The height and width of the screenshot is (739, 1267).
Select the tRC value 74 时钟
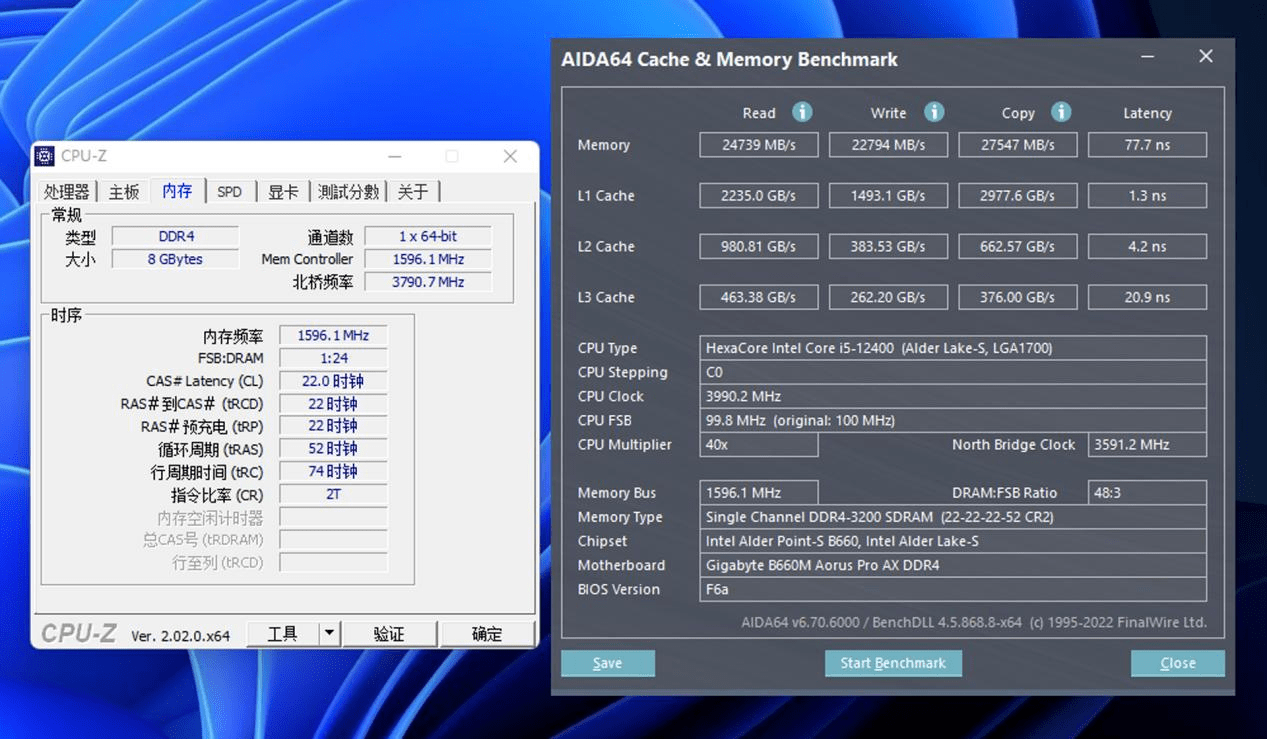(333, 472)
